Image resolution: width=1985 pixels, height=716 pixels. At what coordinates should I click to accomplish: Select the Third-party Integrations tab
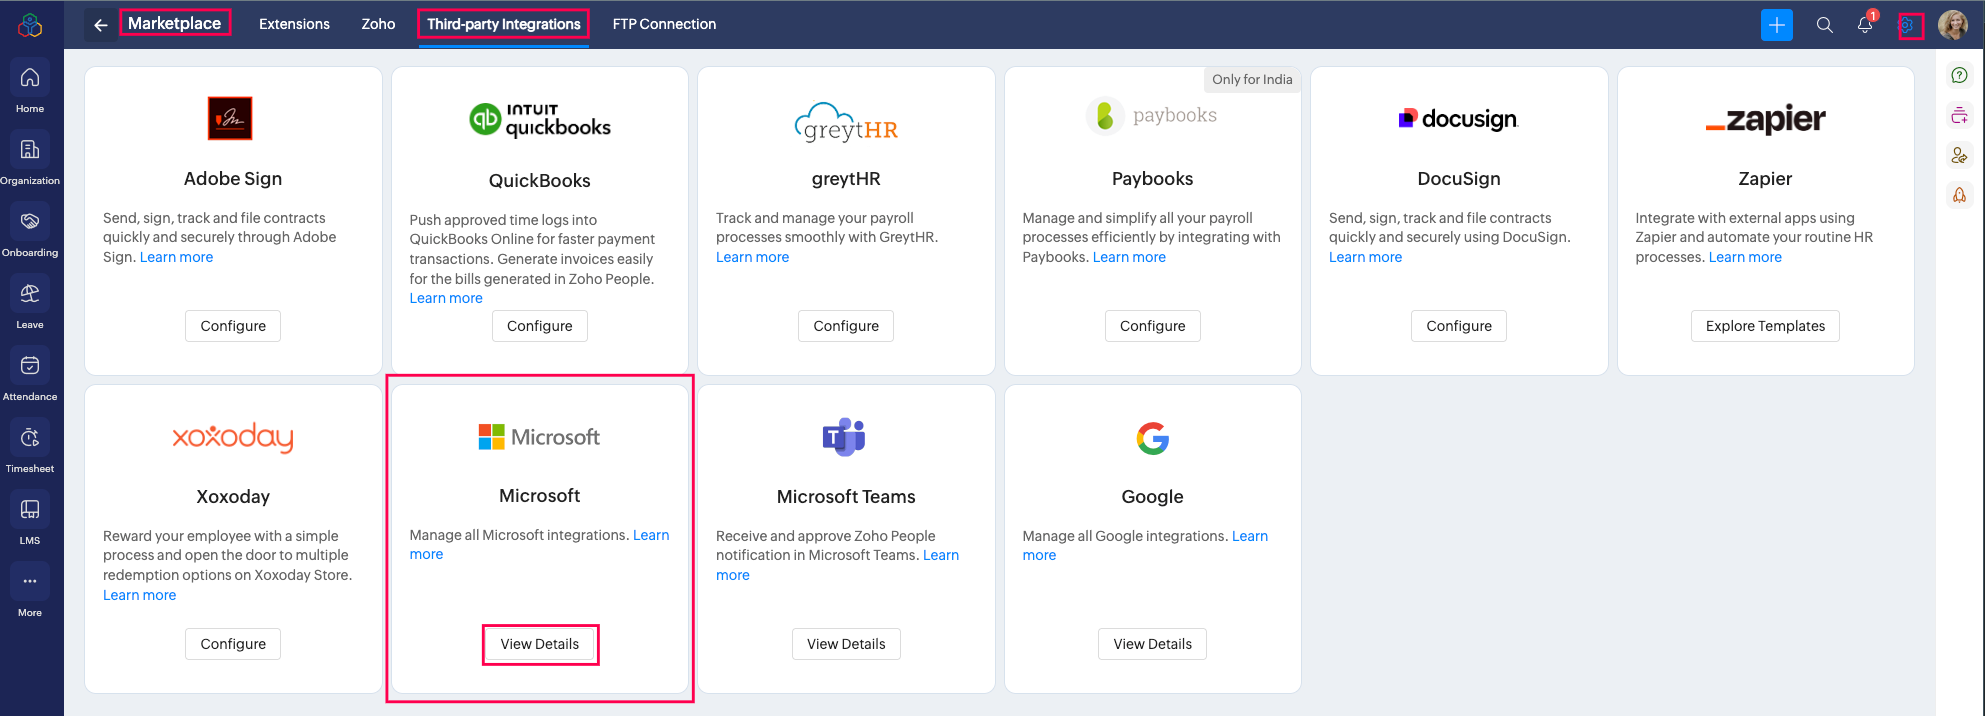click(x=503, y=24)
